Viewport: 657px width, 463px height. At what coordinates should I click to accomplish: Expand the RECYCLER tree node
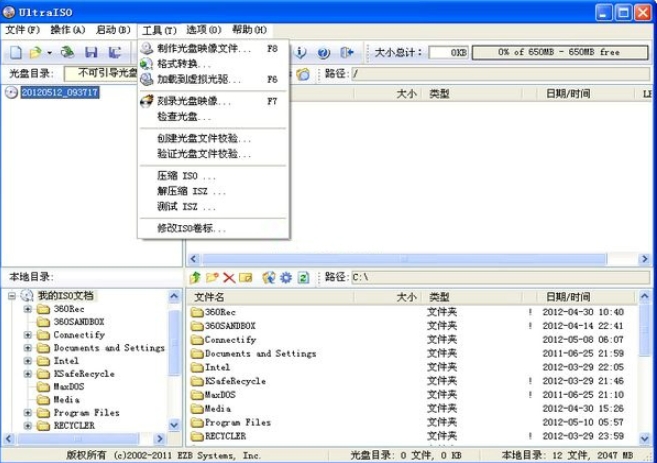28,426
